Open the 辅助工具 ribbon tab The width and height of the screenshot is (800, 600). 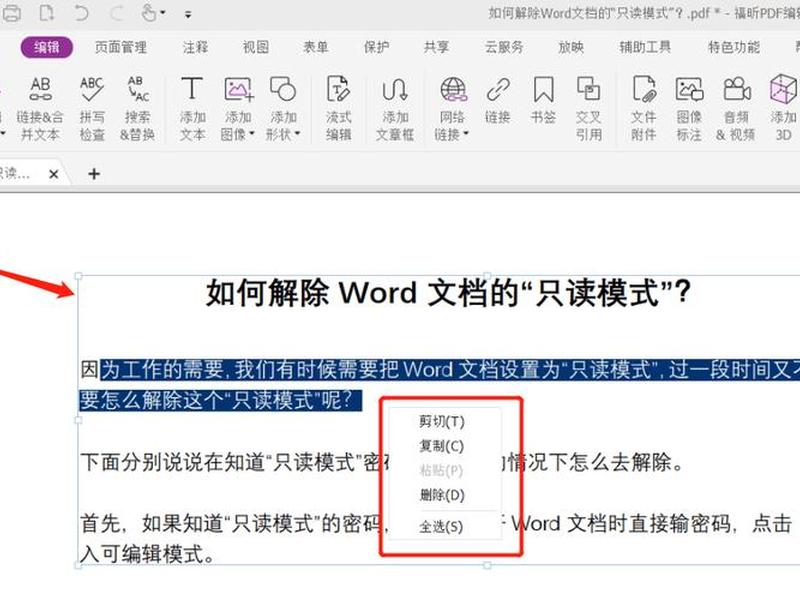(645, 47)
